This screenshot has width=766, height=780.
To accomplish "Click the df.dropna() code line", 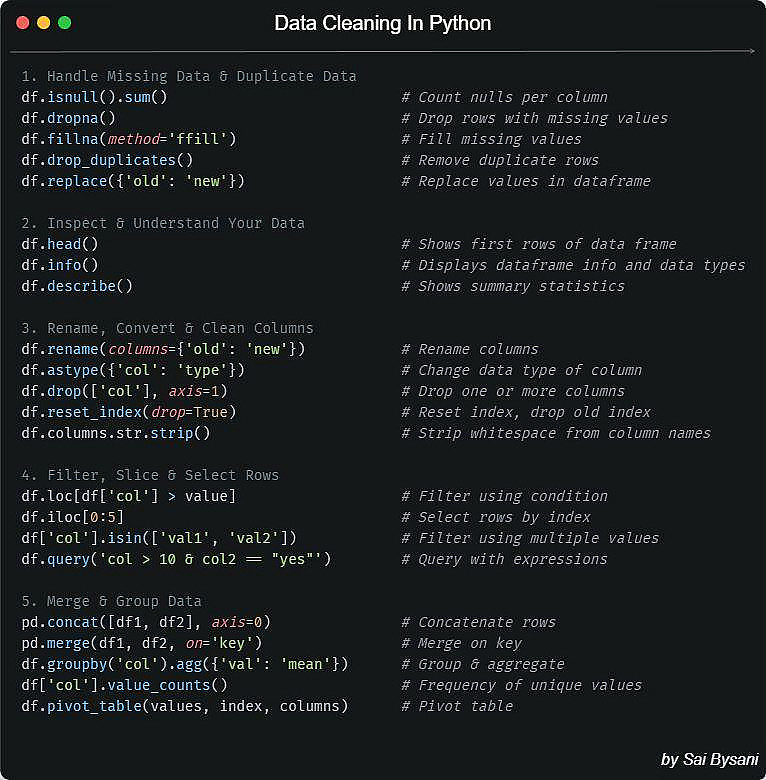I will click(68, 118).
